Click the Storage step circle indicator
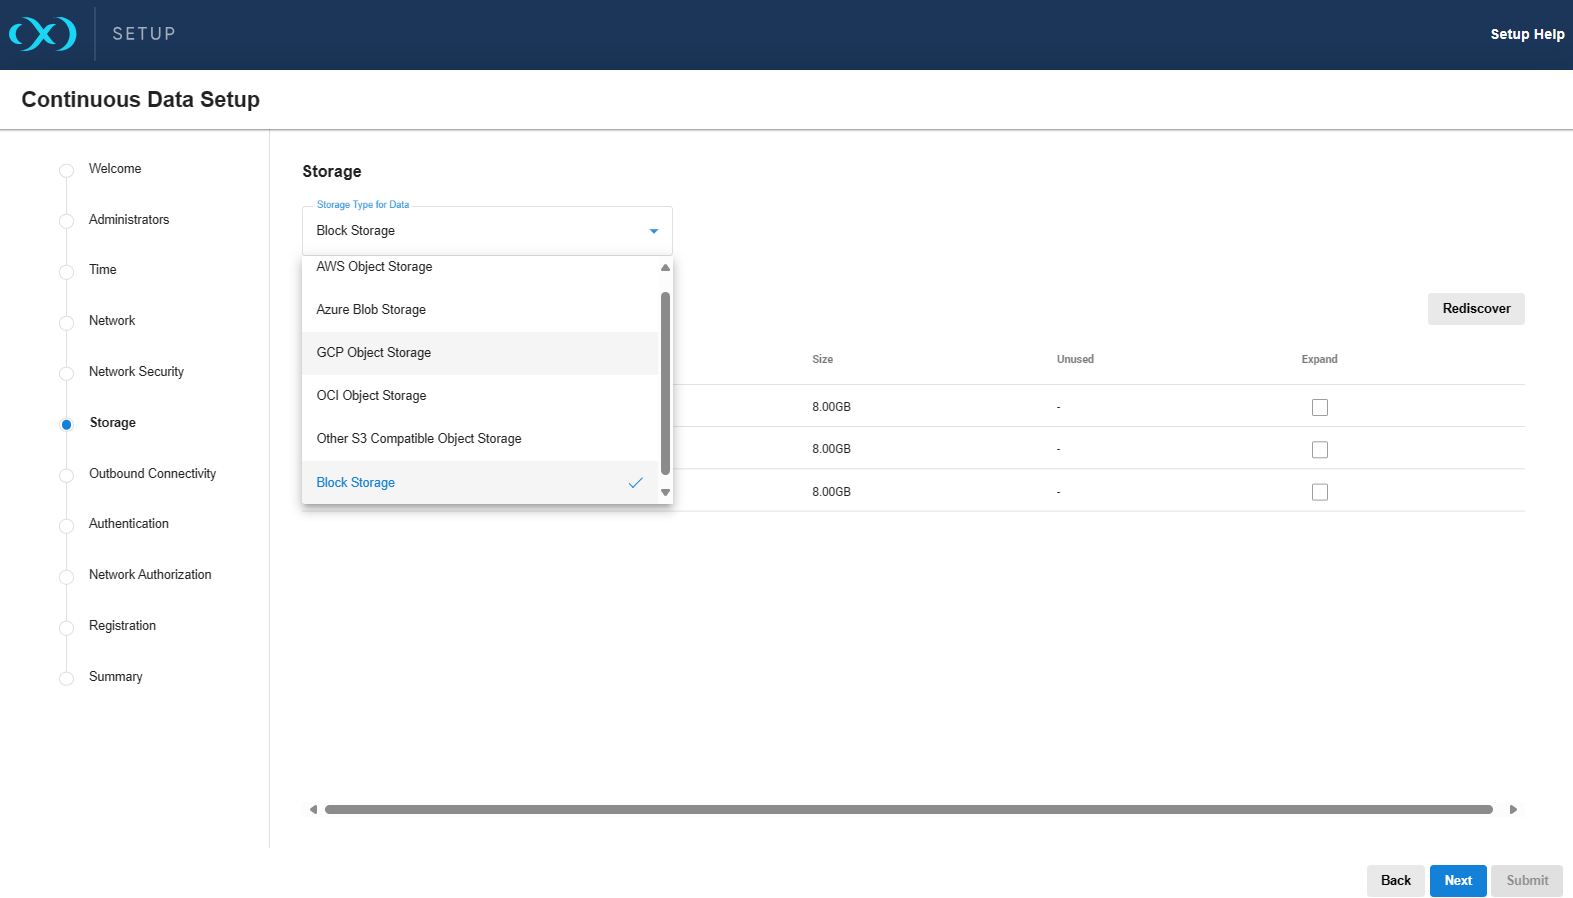Image resolution: width=1573 pixels, height=898 pixels. click(67, 424)
